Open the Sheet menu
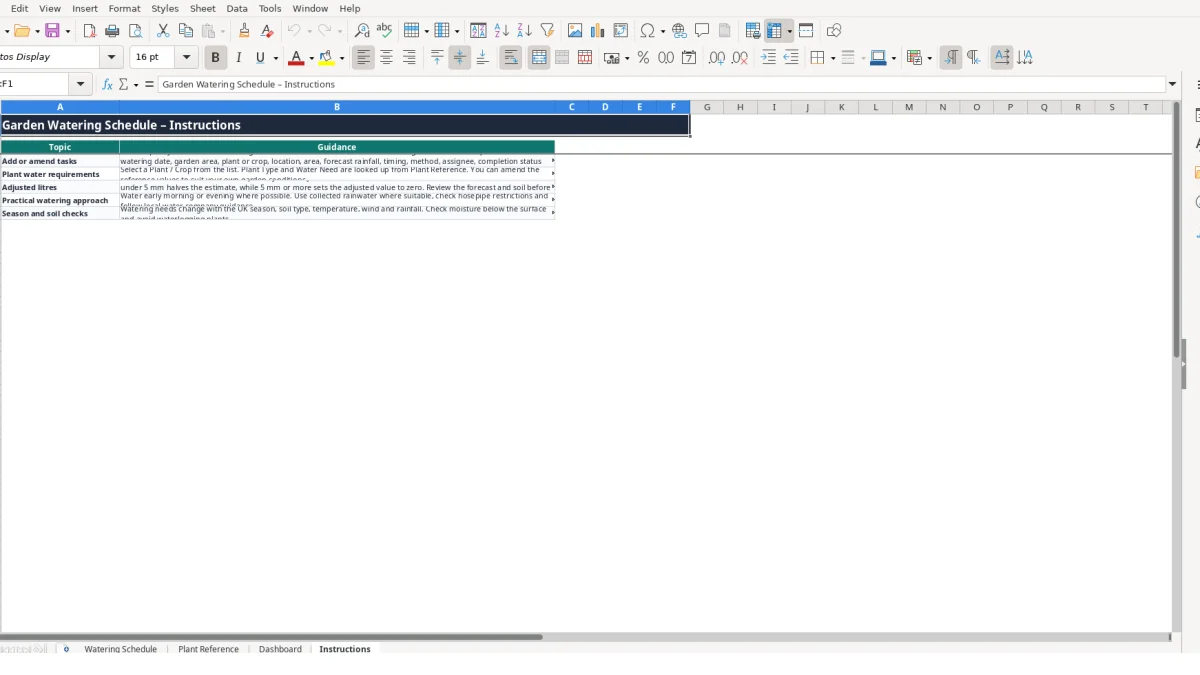The width and height of the screenshot is (1200, 675). click(203, 8)
